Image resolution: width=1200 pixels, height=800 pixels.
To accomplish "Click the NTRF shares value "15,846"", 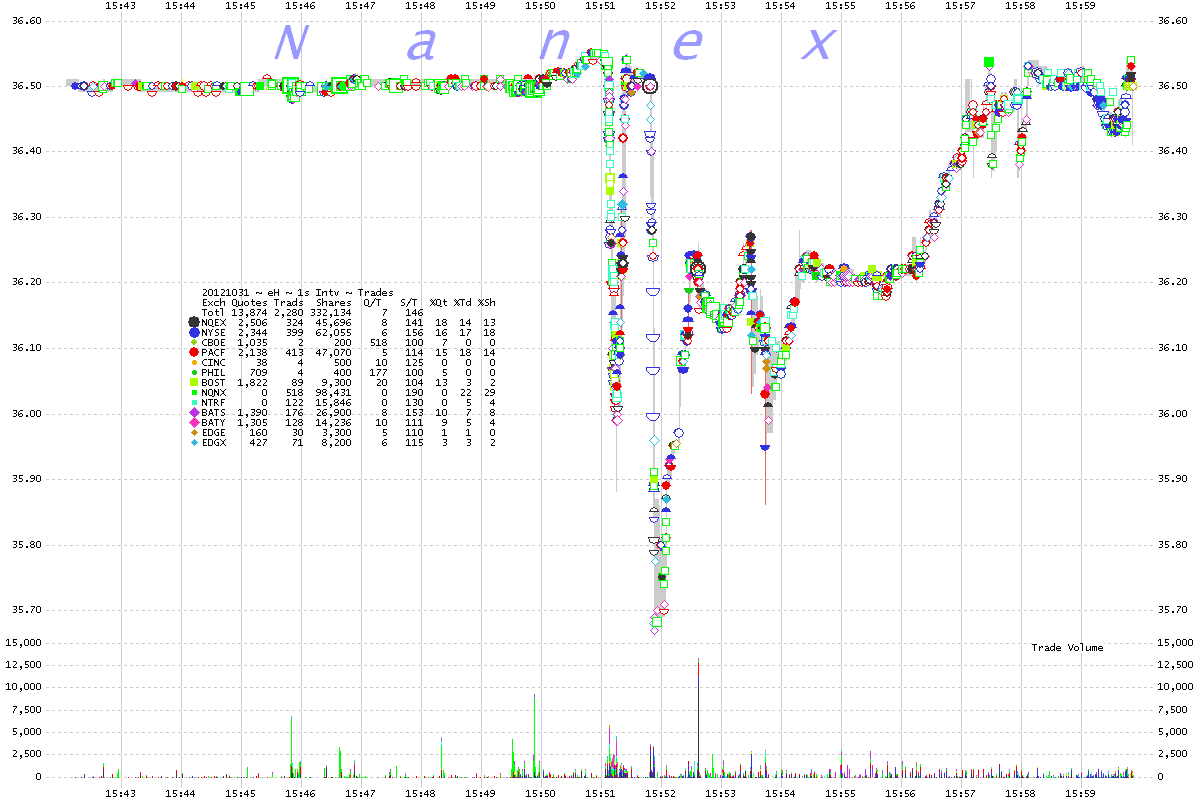I will [334, 402].
